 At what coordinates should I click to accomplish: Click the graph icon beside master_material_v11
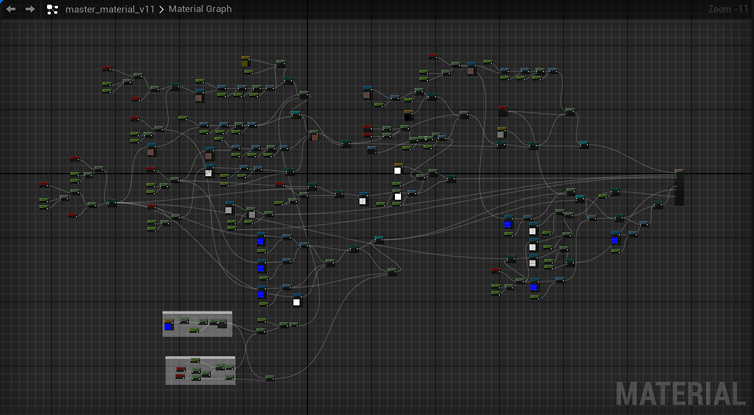(x=52, y=9)
